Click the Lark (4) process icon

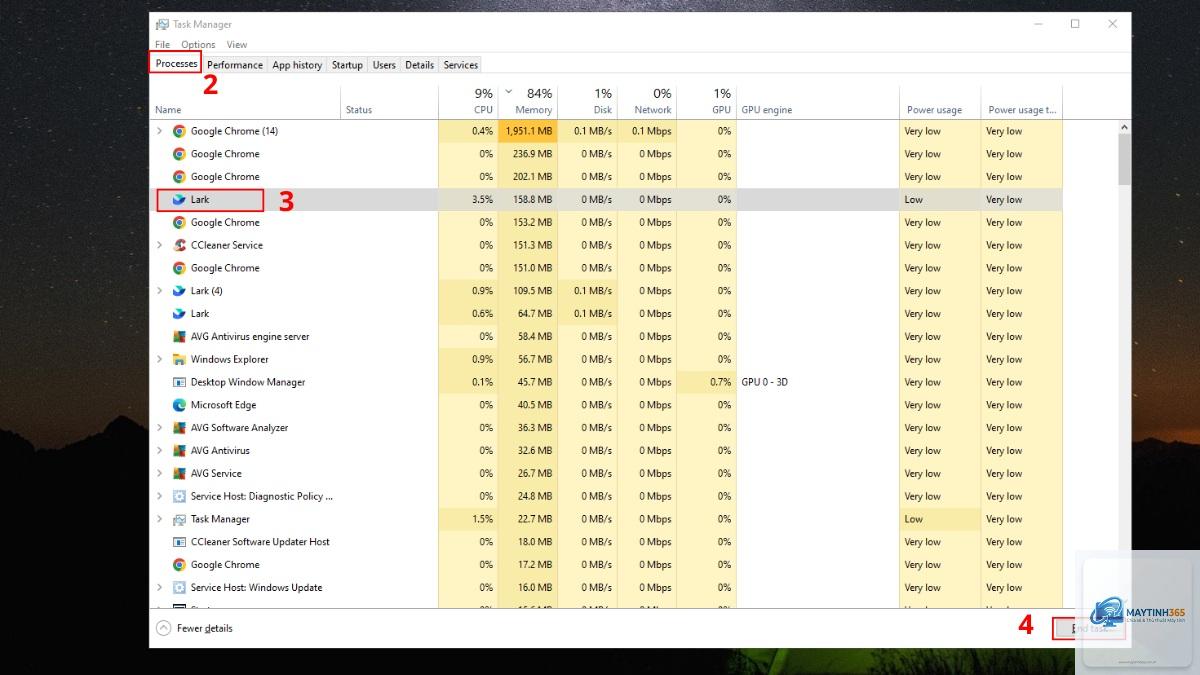[x=179, y=291]
